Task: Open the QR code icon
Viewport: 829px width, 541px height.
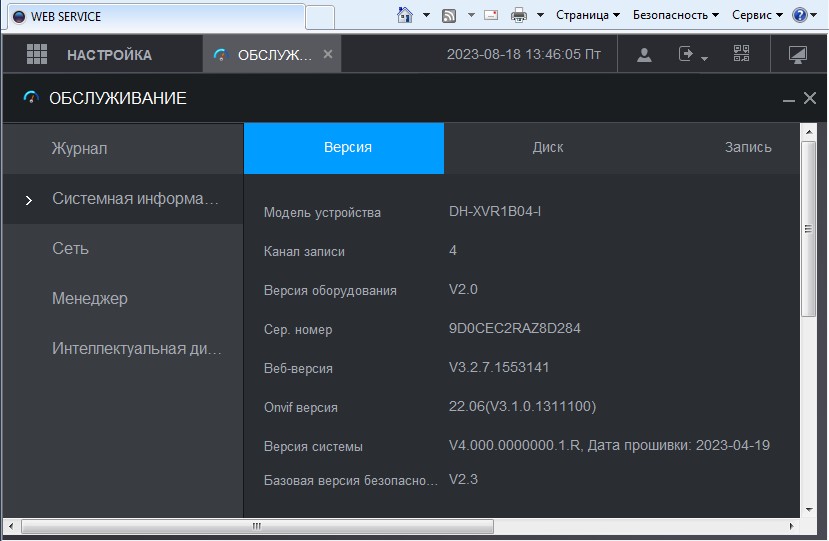Action: click(741, 54)
